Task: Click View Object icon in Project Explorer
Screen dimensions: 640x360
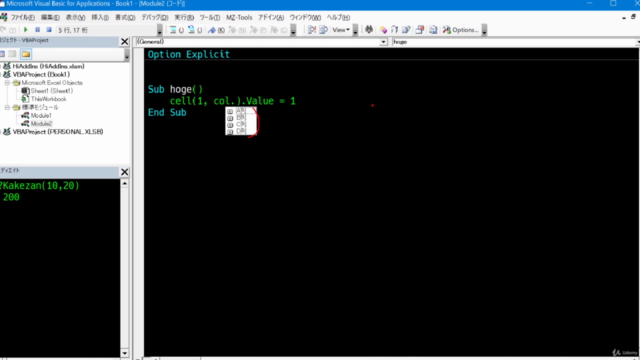Action: [x=13, y=54]
